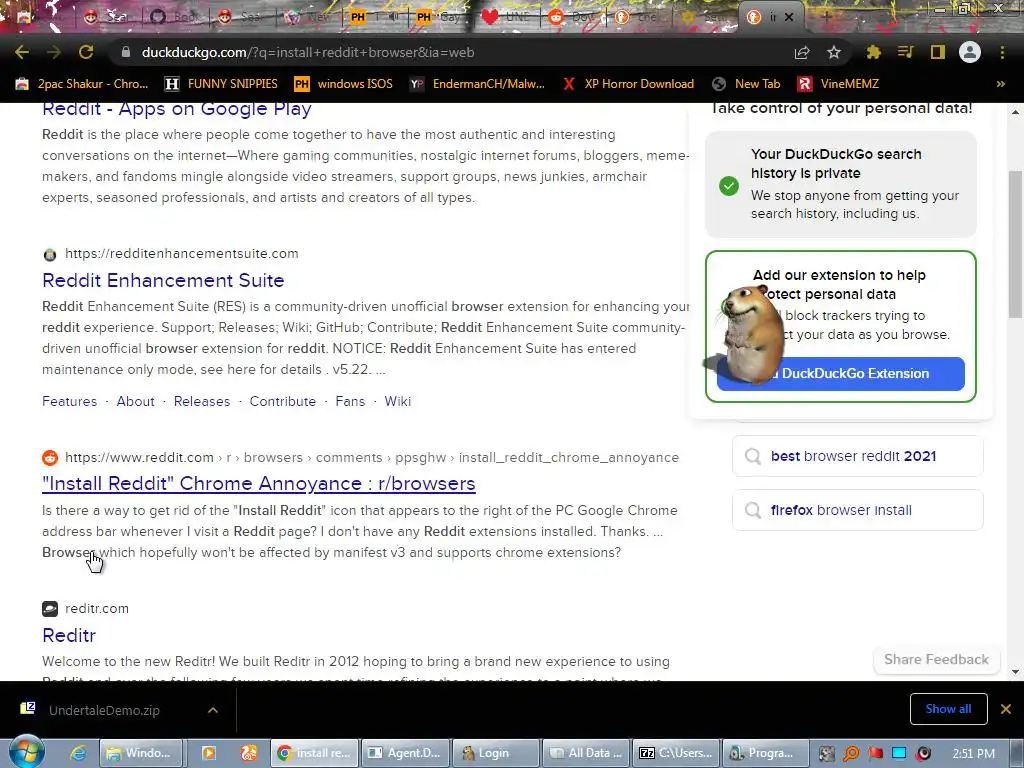Open the Wiki sitelink
1024x768 pixels.
pos(397,401)
